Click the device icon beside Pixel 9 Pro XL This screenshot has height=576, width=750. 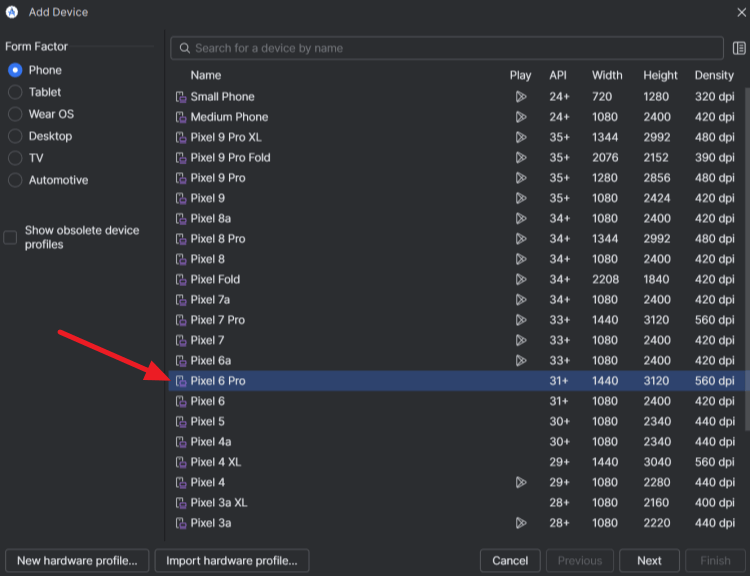[181, 138]
